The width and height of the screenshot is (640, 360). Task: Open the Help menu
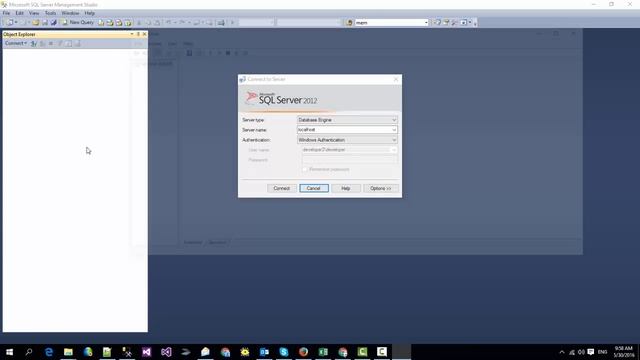coord(89,13)
